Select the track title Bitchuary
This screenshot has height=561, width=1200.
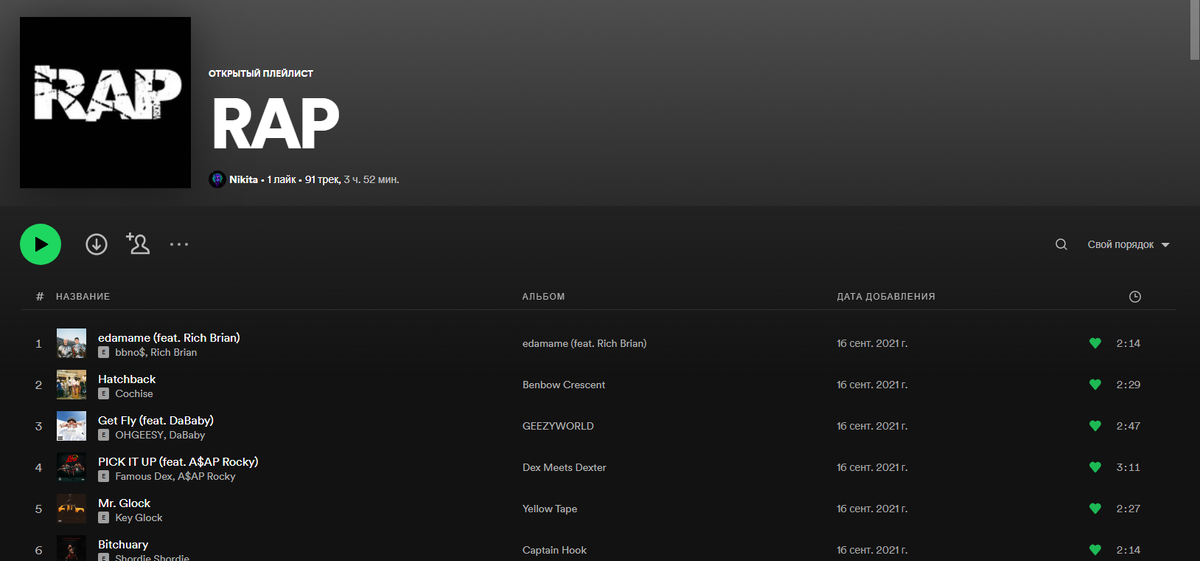[x=123, y=544]
